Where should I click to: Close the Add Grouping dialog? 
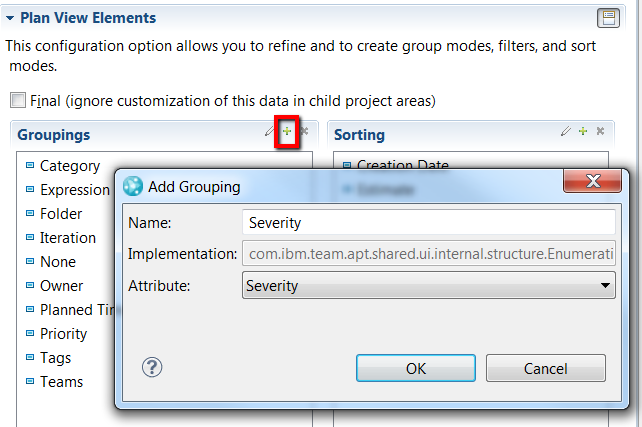click(593, 181)
